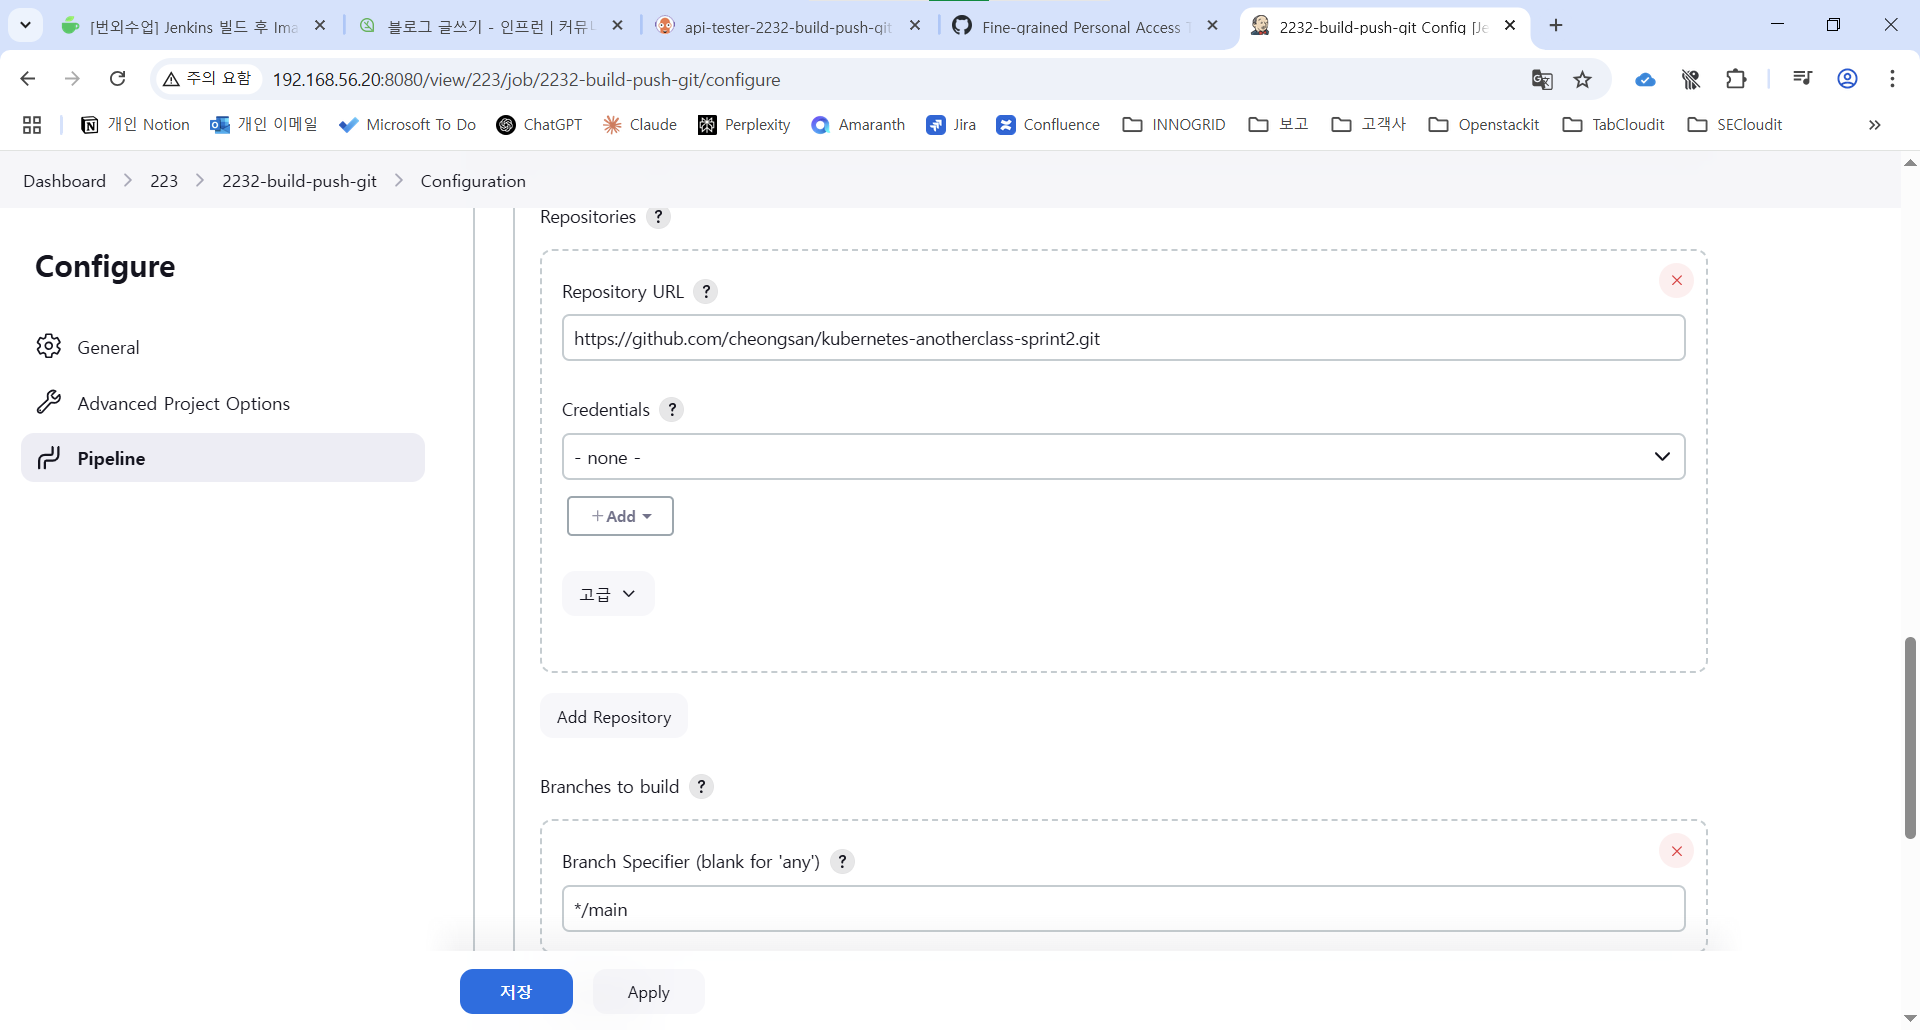1920x1030 pixels.
Task: Show more bookmarks with the overflow chevron
Action: pos(1875,125)
